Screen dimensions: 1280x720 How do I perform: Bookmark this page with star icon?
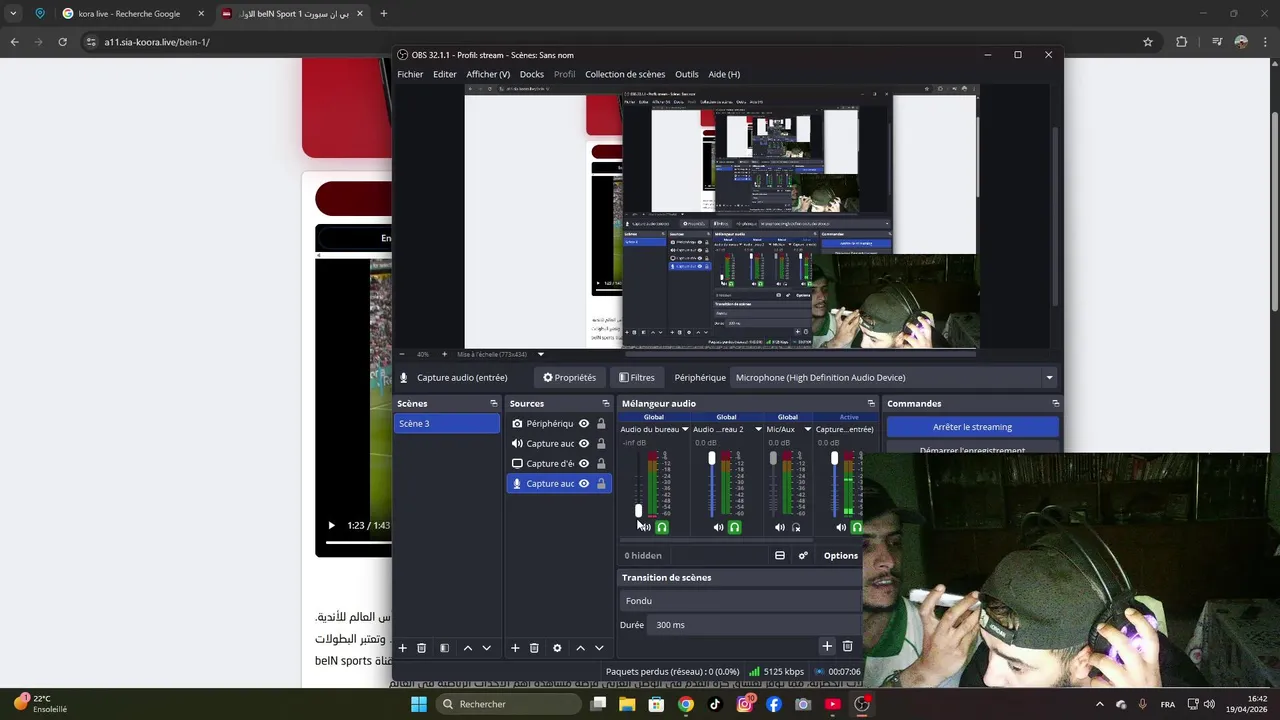coord(1148,42)
